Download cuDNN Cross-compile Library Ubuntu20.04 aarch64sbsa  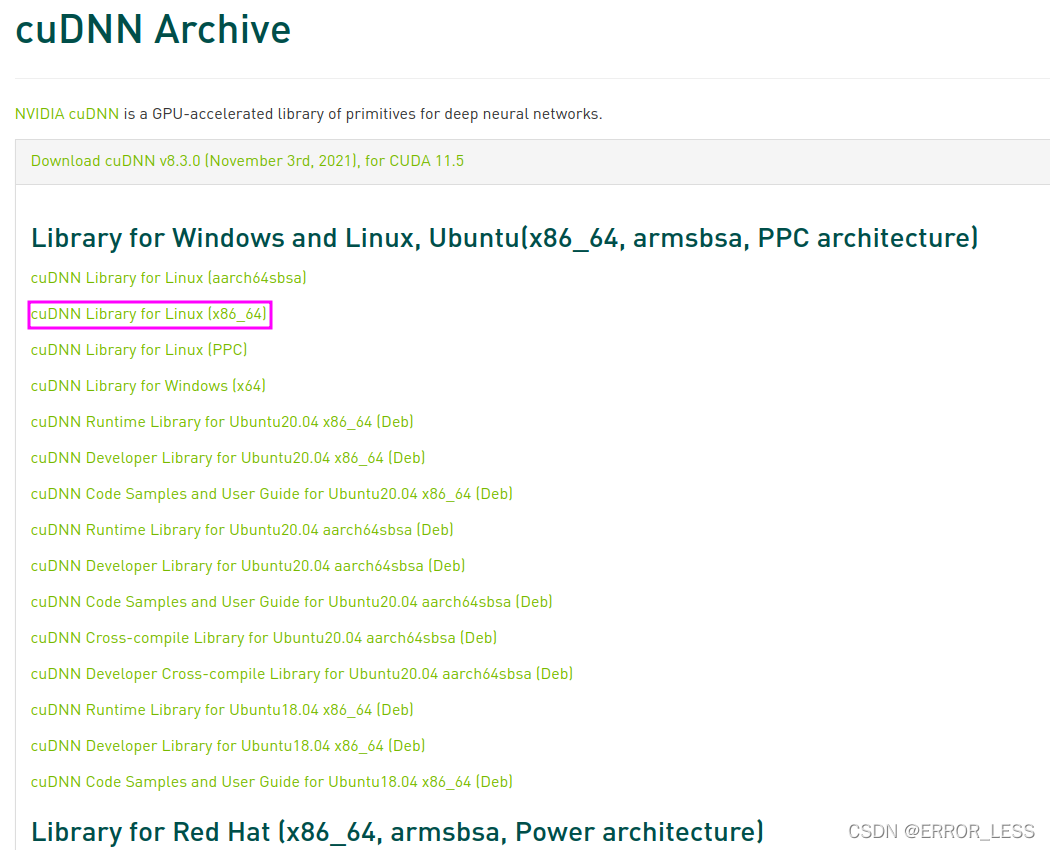click(264, 638)
